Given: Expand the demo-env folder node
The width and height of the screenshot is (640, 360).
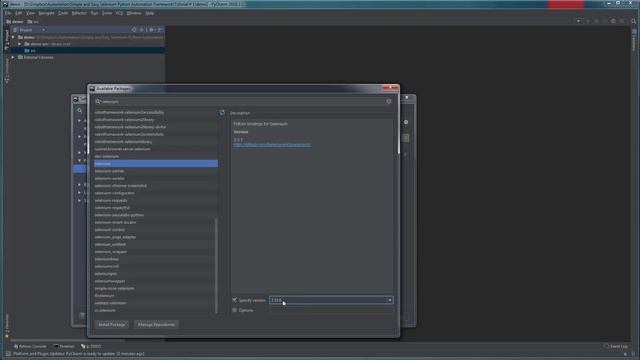Looking at the screenshot, I should tap(20, 44).
